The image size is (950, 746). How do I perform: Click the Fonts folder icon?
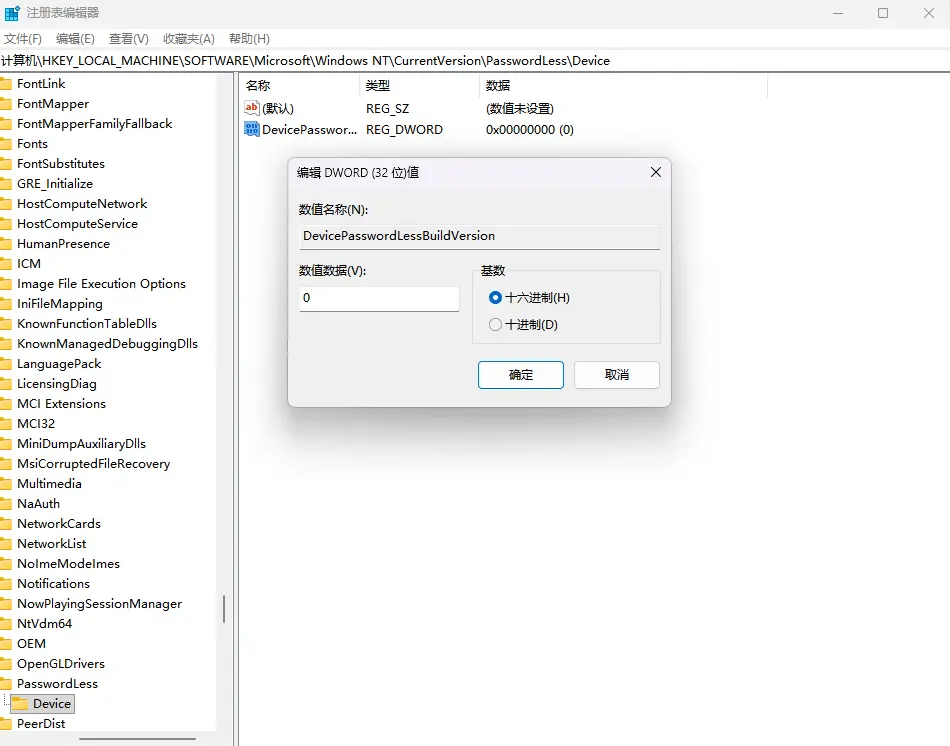[6, 144]
